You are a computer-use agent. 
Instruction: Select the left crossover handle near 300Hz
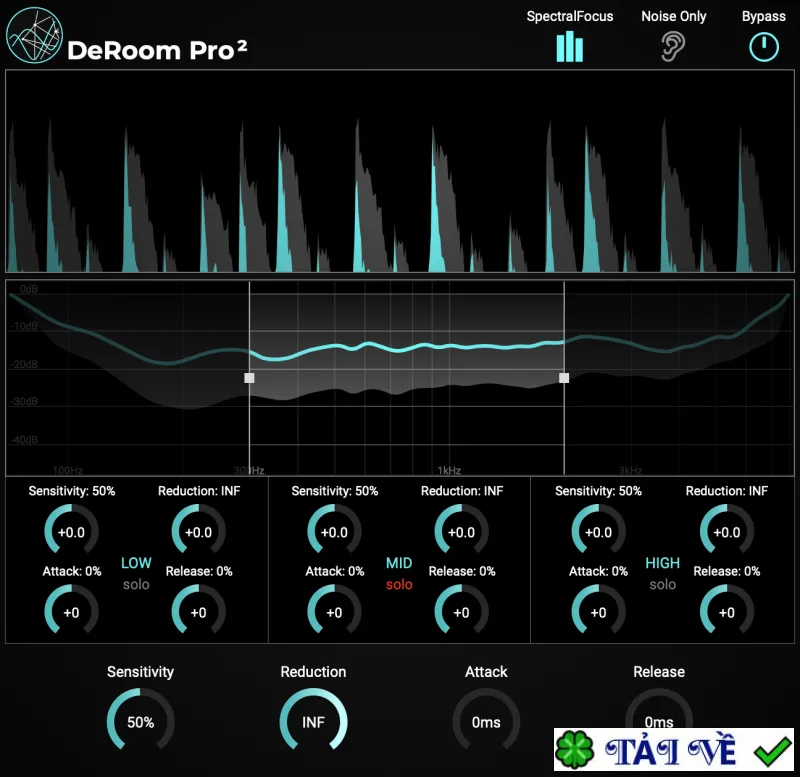click(249, 378)
